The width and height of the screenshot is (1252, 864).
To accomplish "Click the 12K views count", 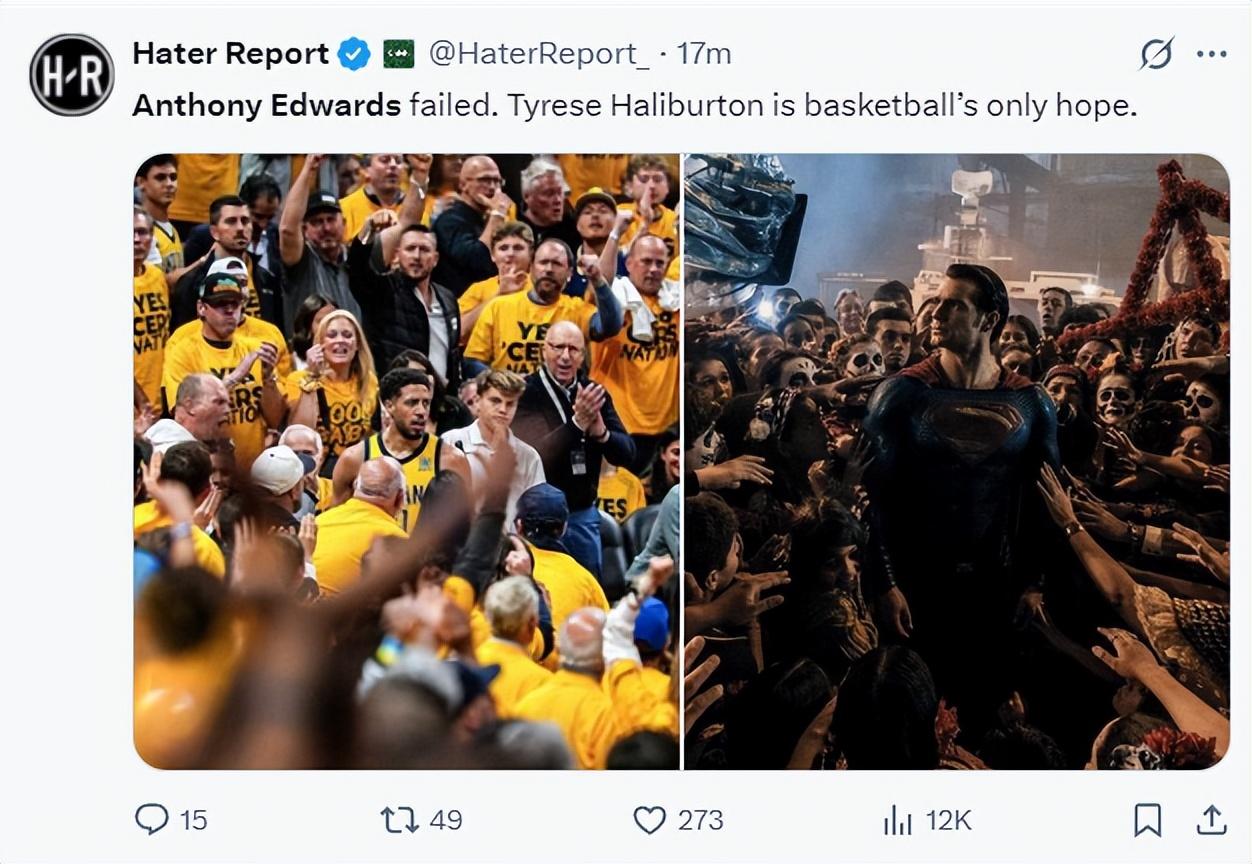I will (948, 820).
